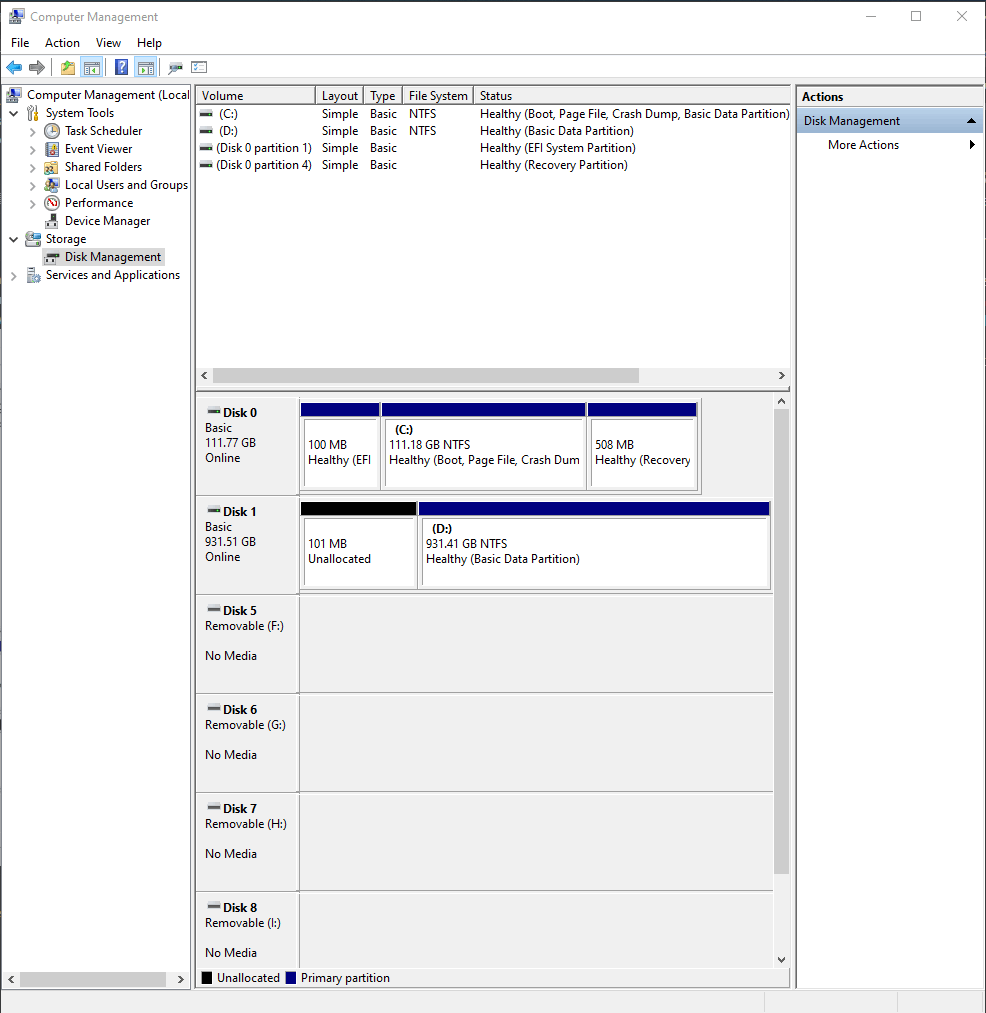This screenshot has width=986, height=1013.
Task: Open the File menu
Action: pyautogui.click(x=20, y=43)
